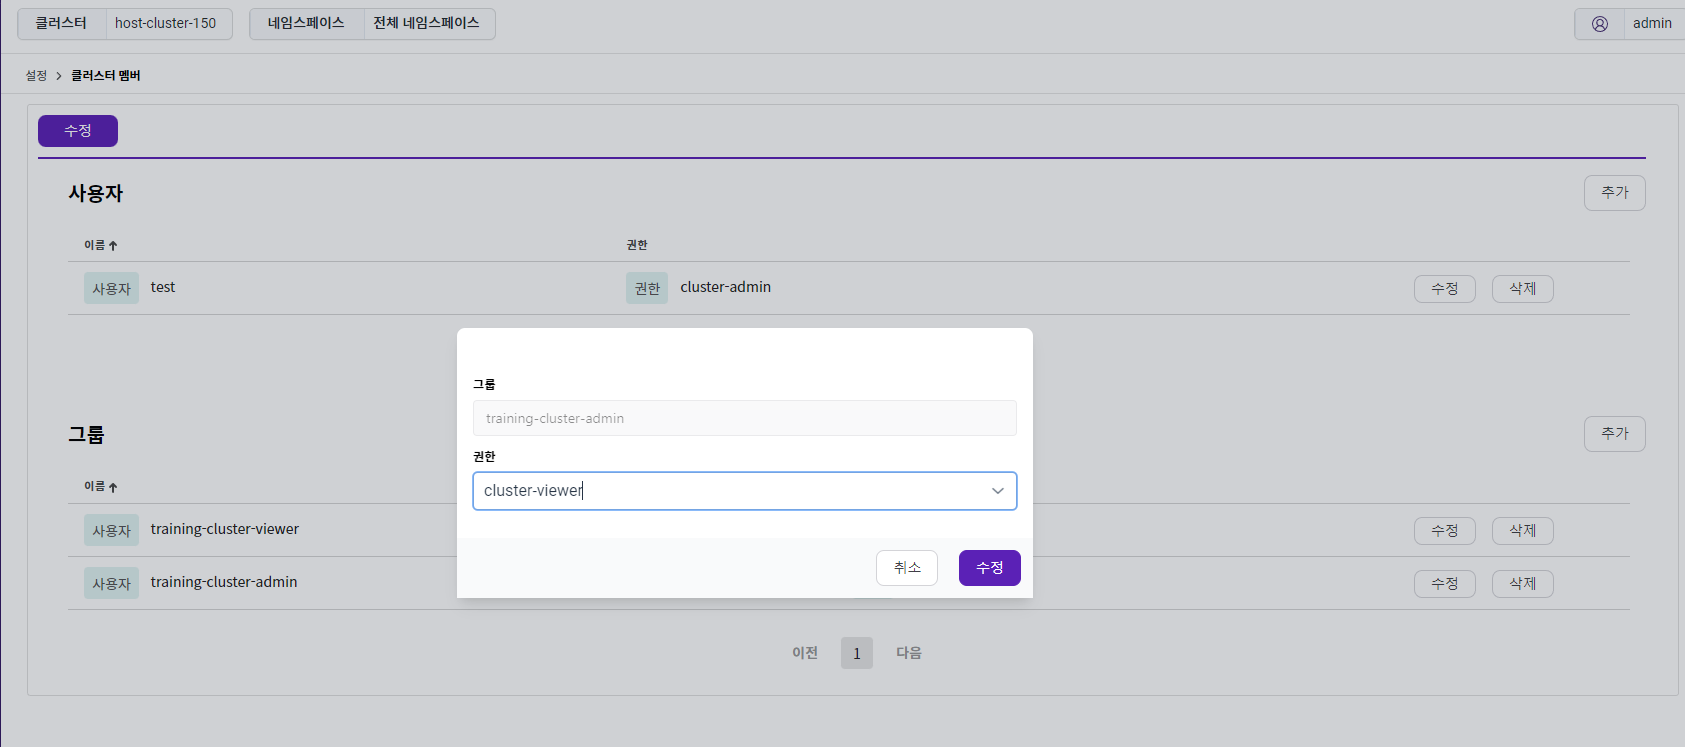The height and width of the screenshot is (747, 1685).
Task: Click 수정 button in test user row
Action: (x=1445, y=289)
